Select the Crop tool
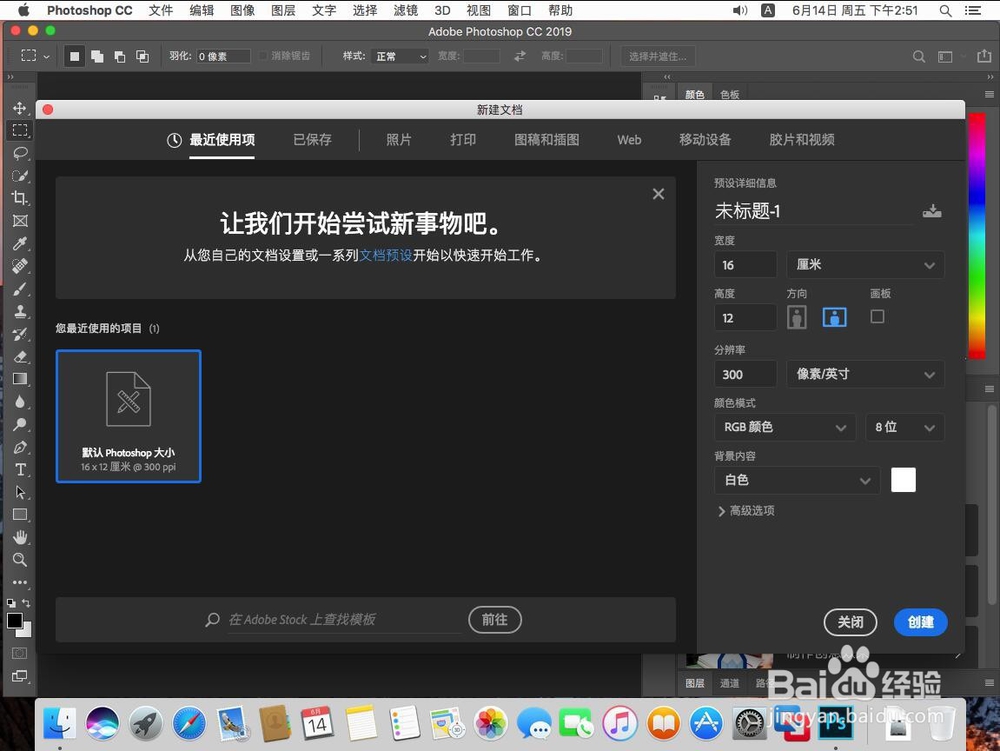 click(x=20, y=198)
